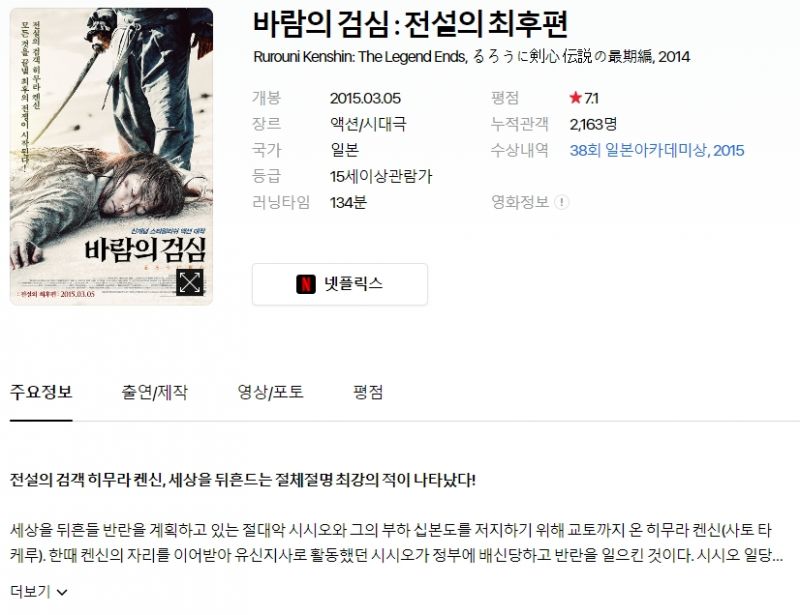Screen dimensions: 800x615
Task: Open the 넷플릭스 streaming button
Action: click(x=340, y=284)
